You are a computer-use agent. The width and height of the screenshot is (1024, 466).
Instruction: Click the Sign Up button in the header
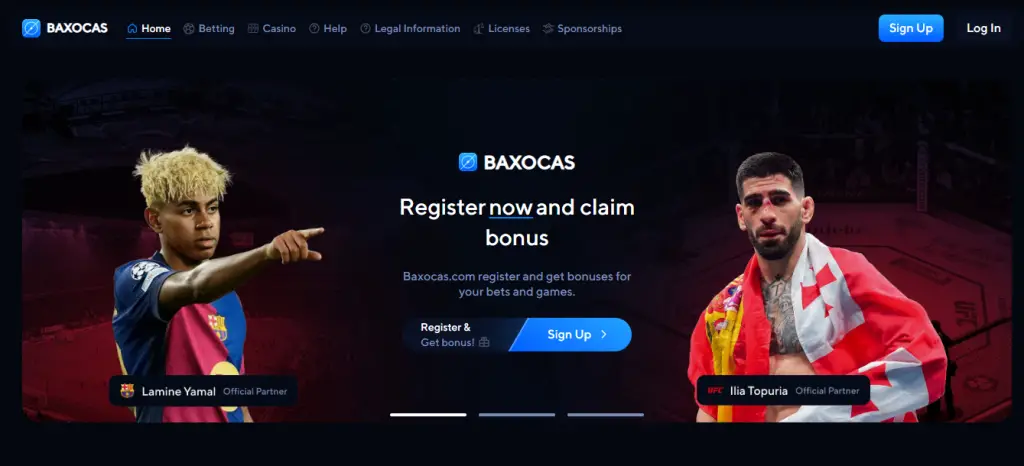(x=910, y=28)
